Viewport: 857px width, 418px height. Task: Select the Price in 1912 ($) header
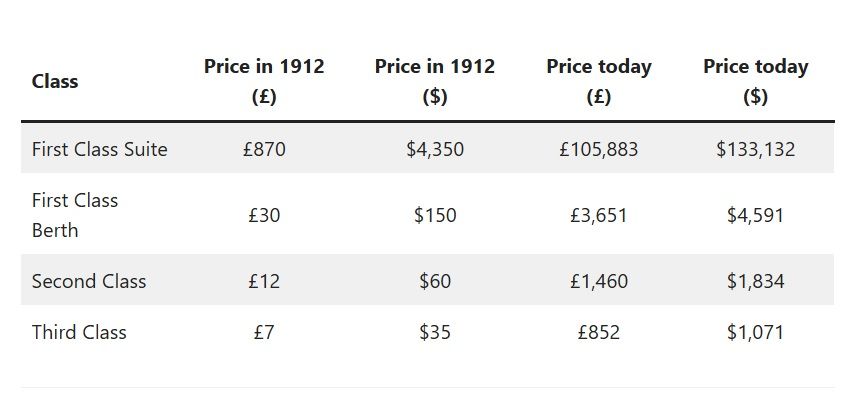pyautogui.click(x=435, y=82)
